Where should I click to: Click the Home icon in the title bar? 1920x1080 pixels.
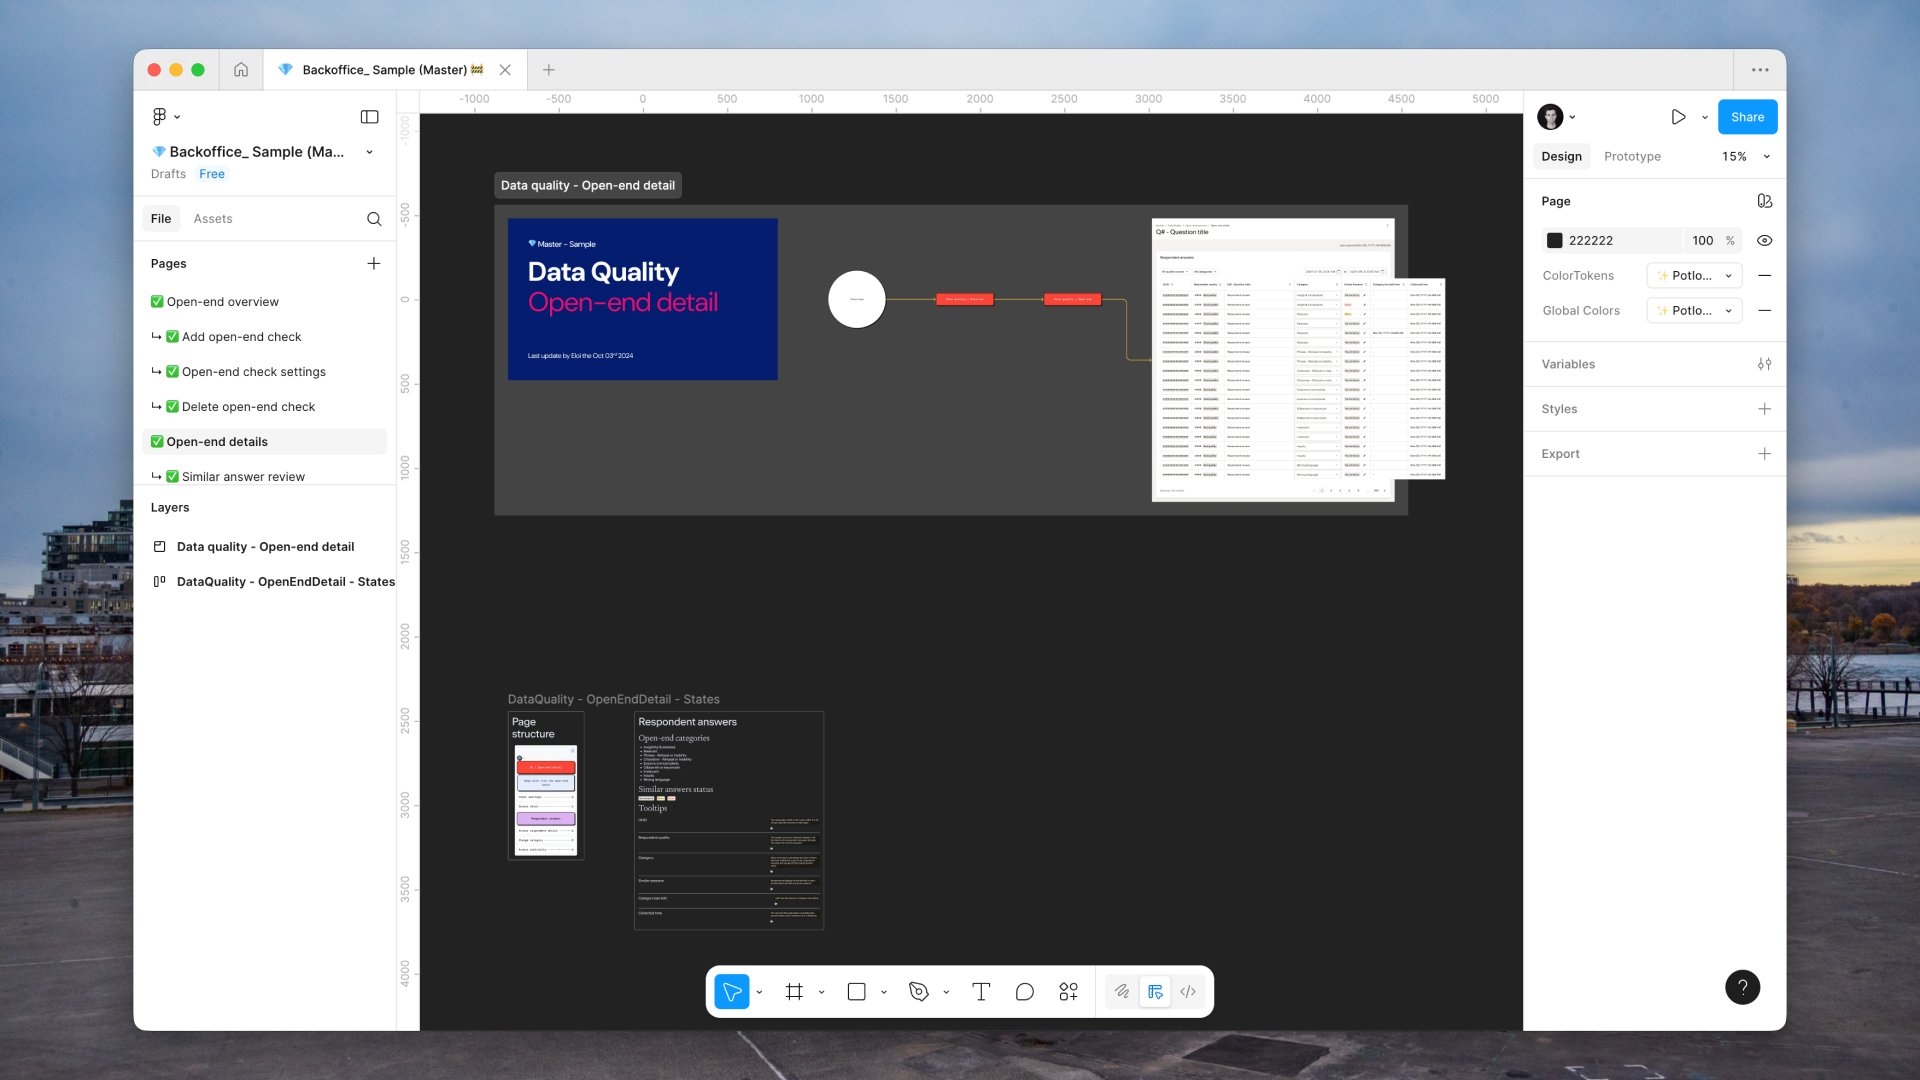241,70
